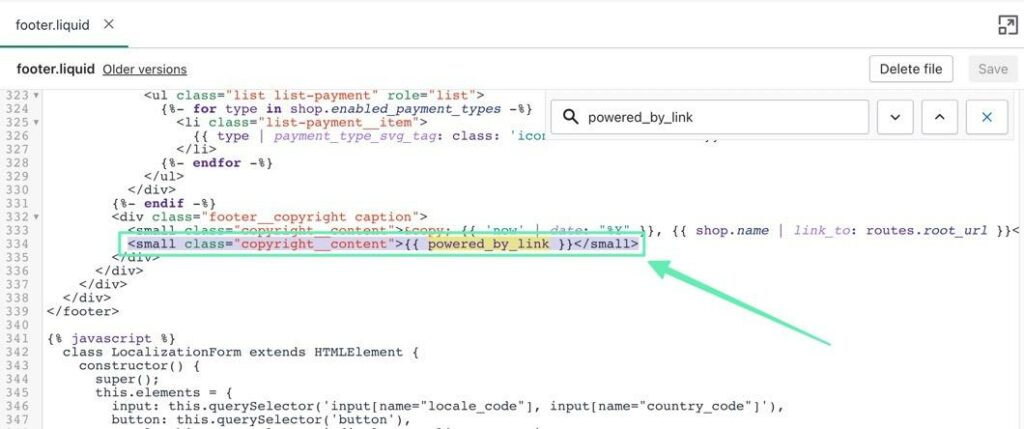1024x429 pixels.
Task: Click the closing </ul> tag line
Action: [x=164, y=176]
